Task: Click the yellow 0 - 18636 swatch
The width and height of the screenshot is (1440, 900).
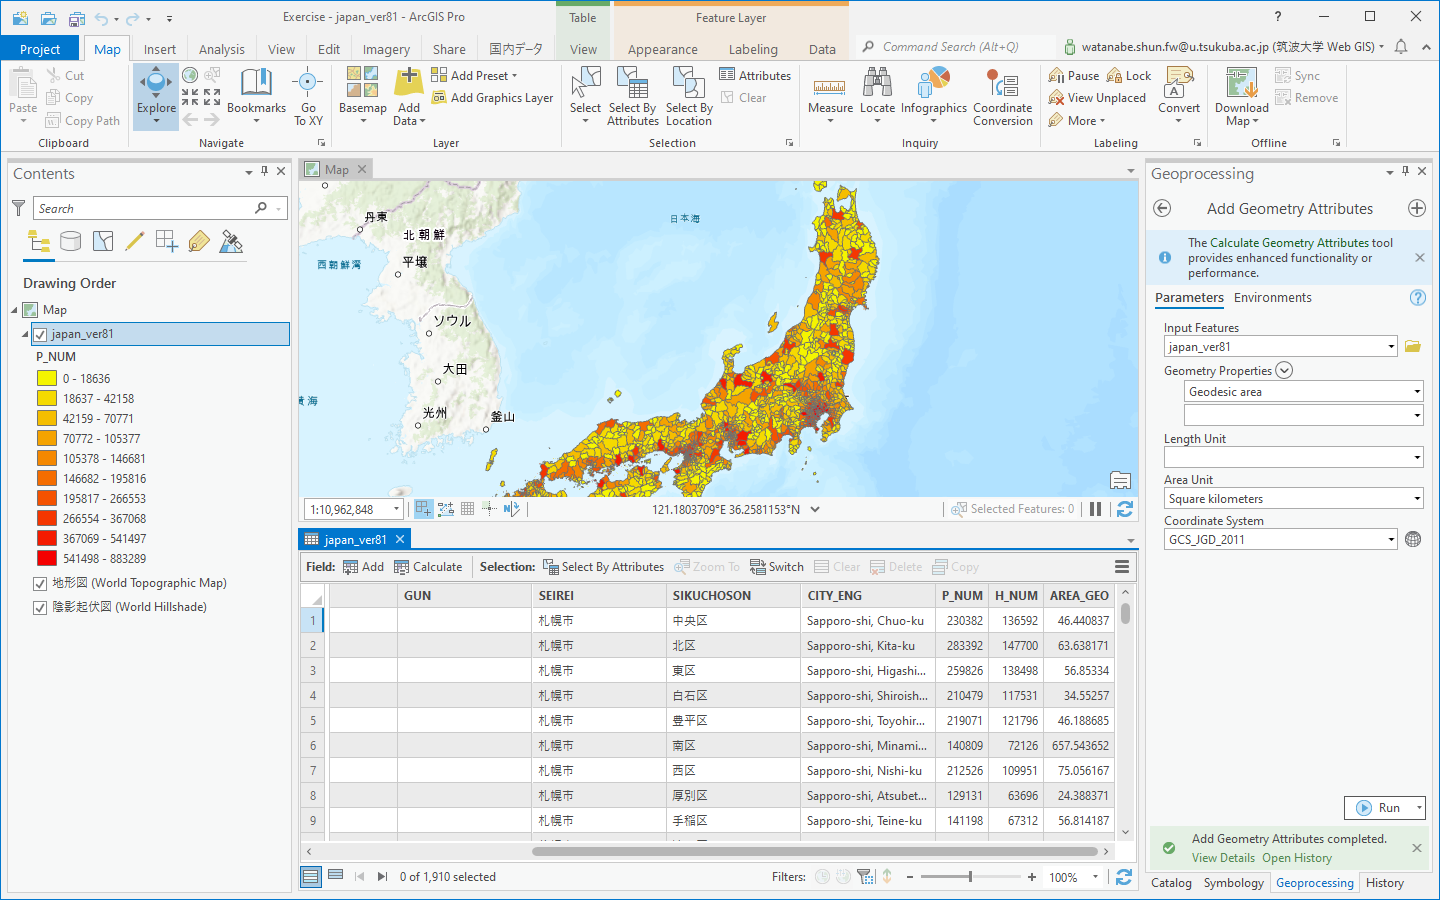Action: pyautogui.click(x=47, y=379)
